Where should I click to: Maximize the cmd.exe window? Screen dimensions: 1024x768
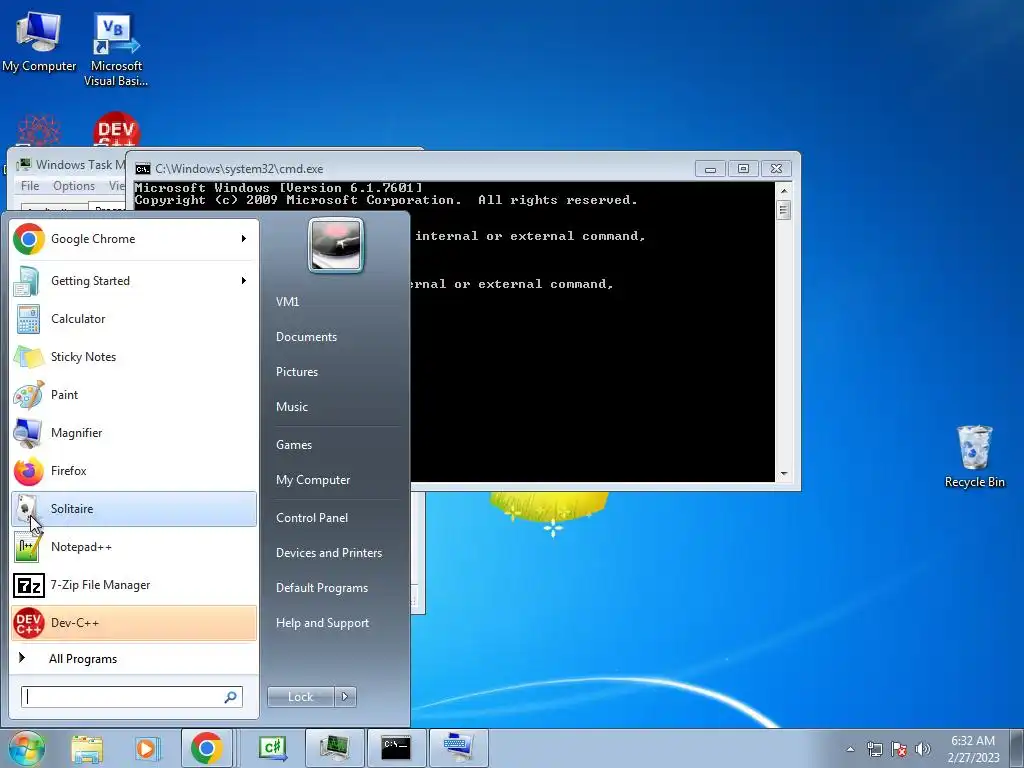coord(743,169)
